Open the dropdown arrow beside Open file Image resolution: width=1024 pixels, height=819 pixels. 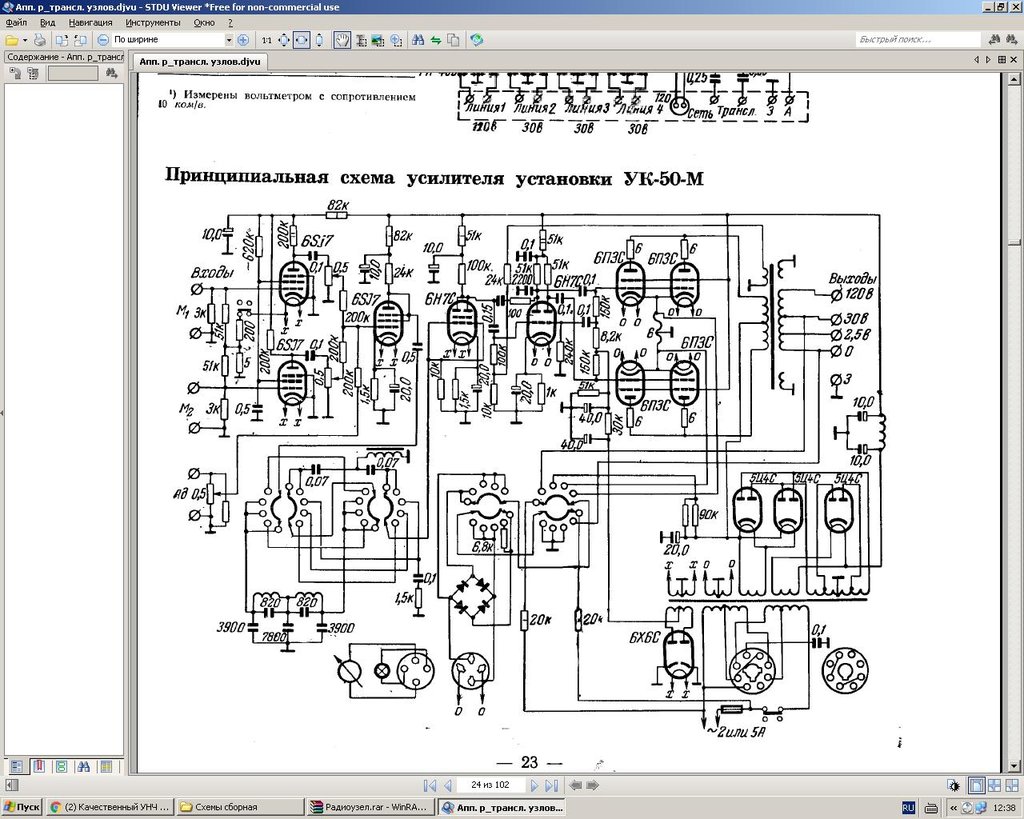coord(25,40)
